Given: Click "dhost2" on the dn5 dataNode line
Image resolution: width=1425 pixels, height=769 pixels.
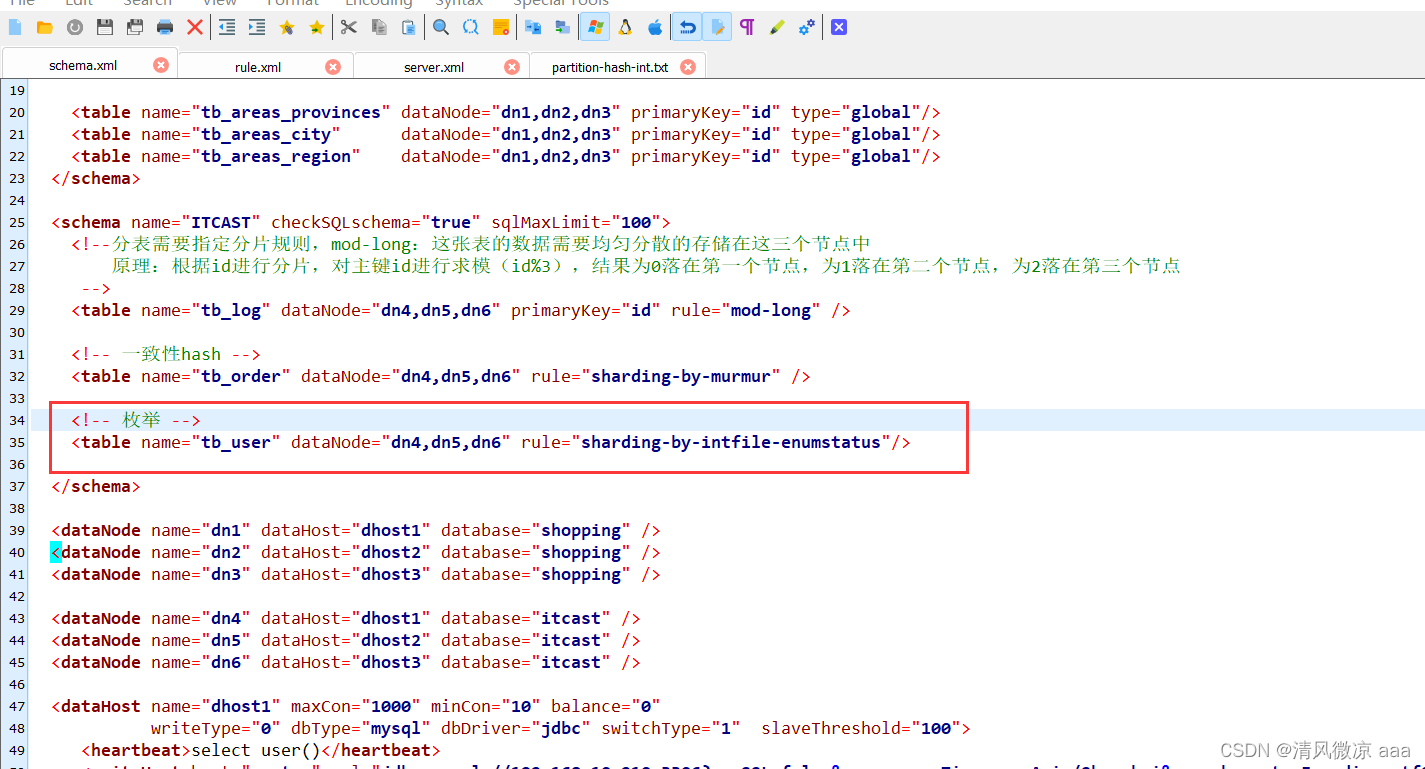Looking at the screenshot, I should click(391, 640).
